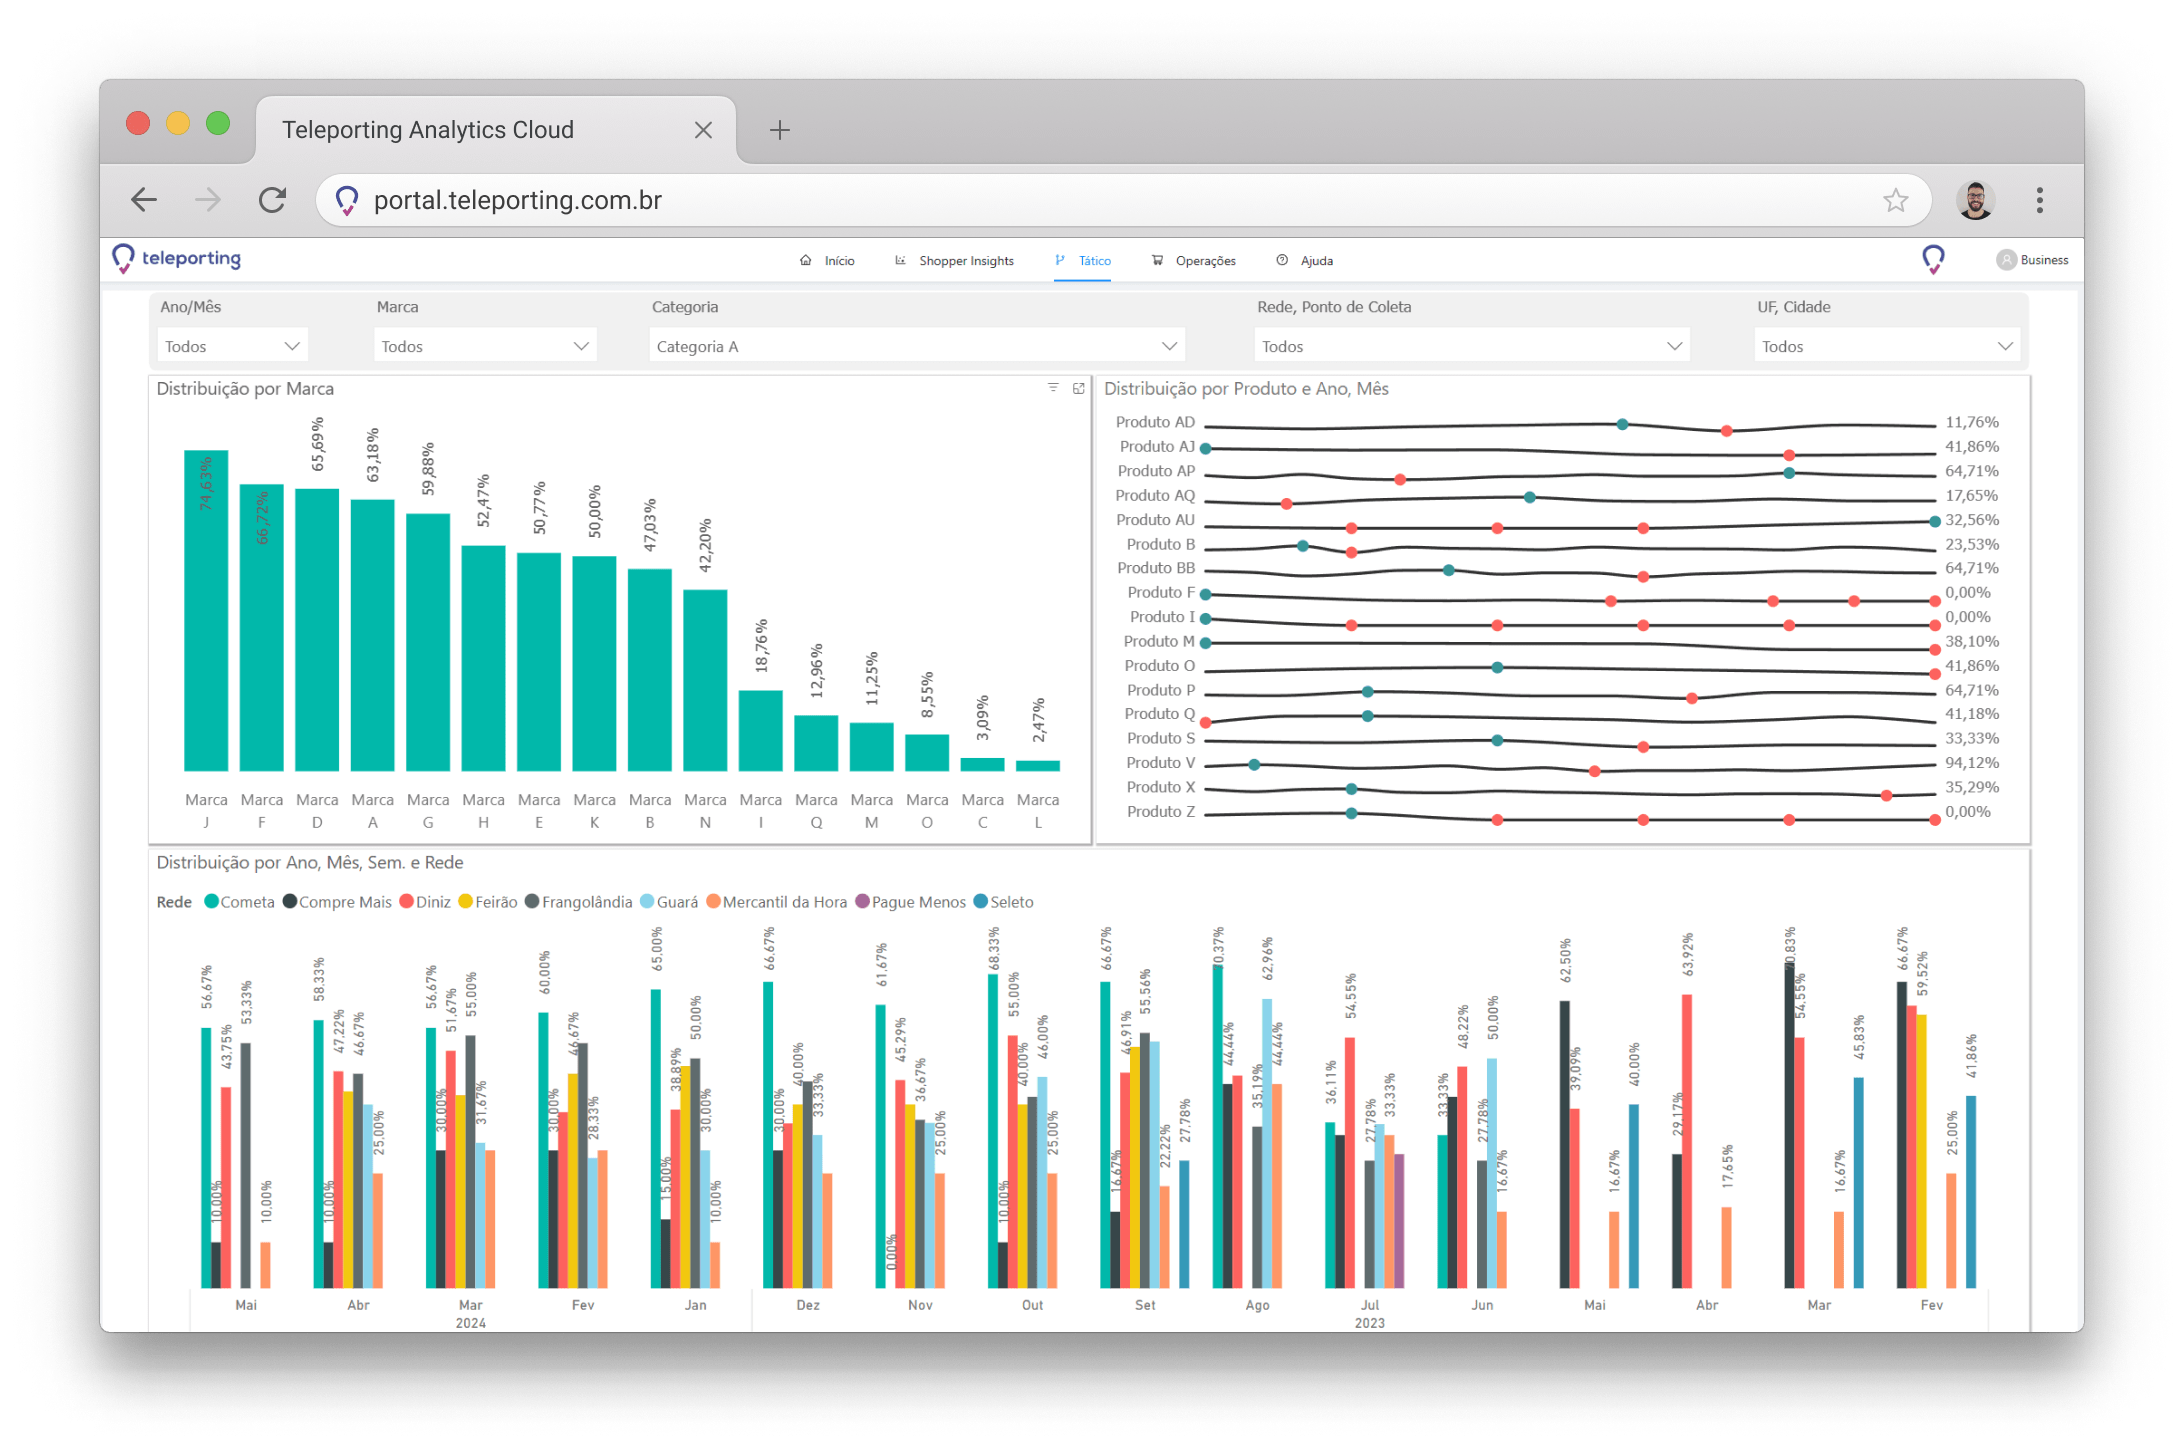Open filter icon on Distribuição por Marca
This screenshot has width=2184, height=1452.
tap(1053, 388)
